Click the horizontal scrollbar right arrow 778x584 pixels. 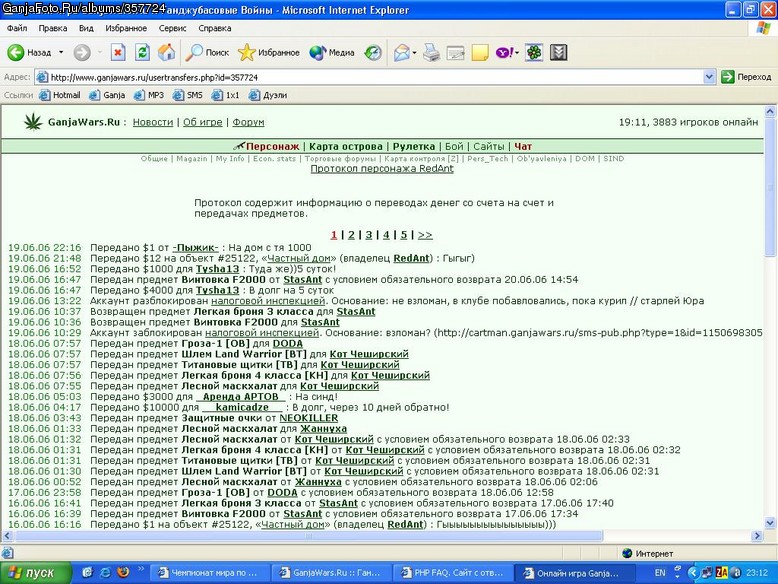tap(757, 536)
